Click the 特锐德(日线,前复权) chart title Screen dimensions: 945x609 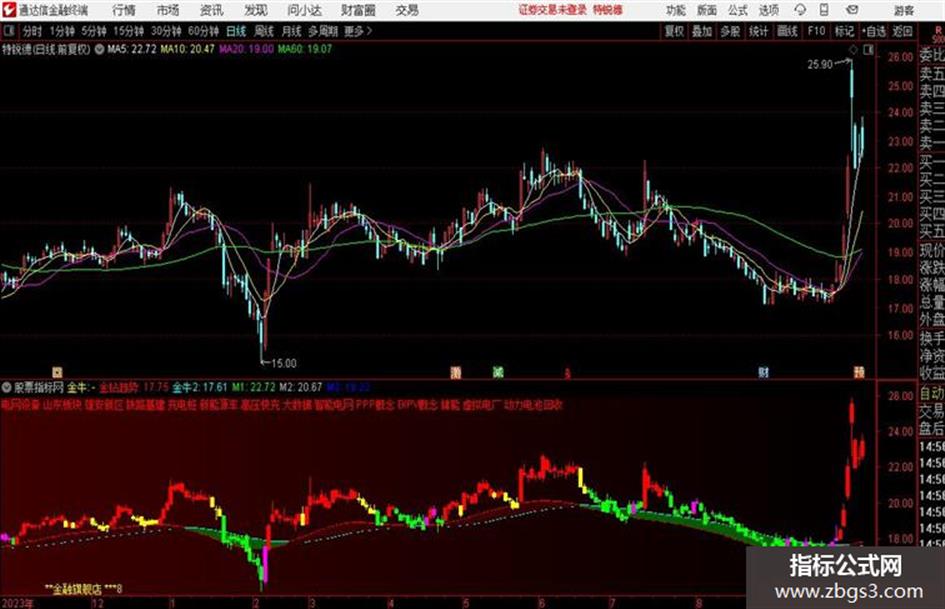pyautogui.click(x=46, y=49)
